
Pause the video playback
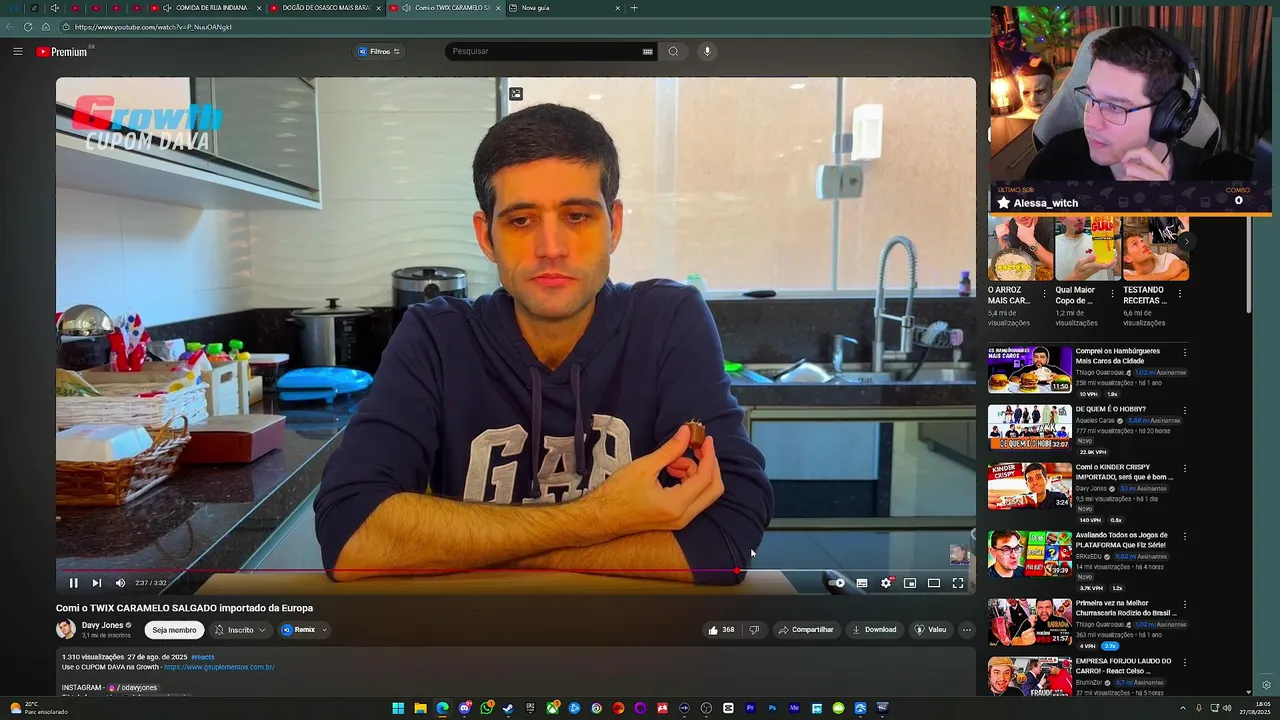pyautogui.click(x=73, y=583)
